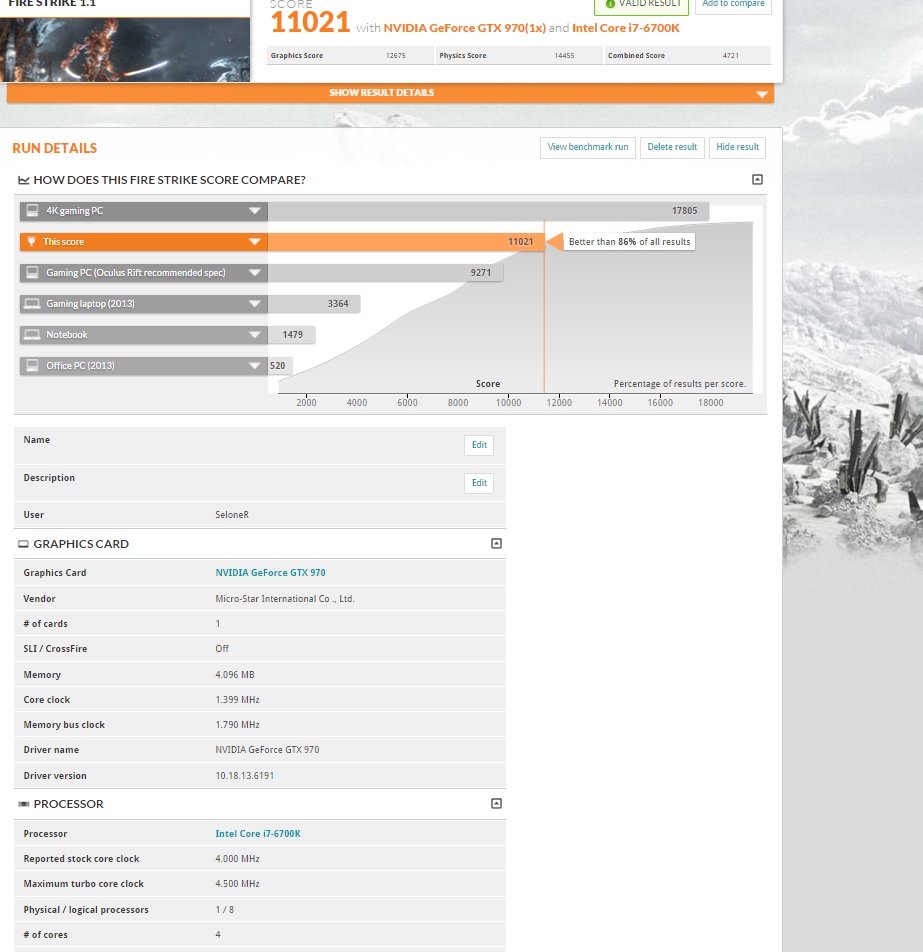Open NVIDIA GeForce GTX 970 link in Graphics Card row

tap(270, 573)
